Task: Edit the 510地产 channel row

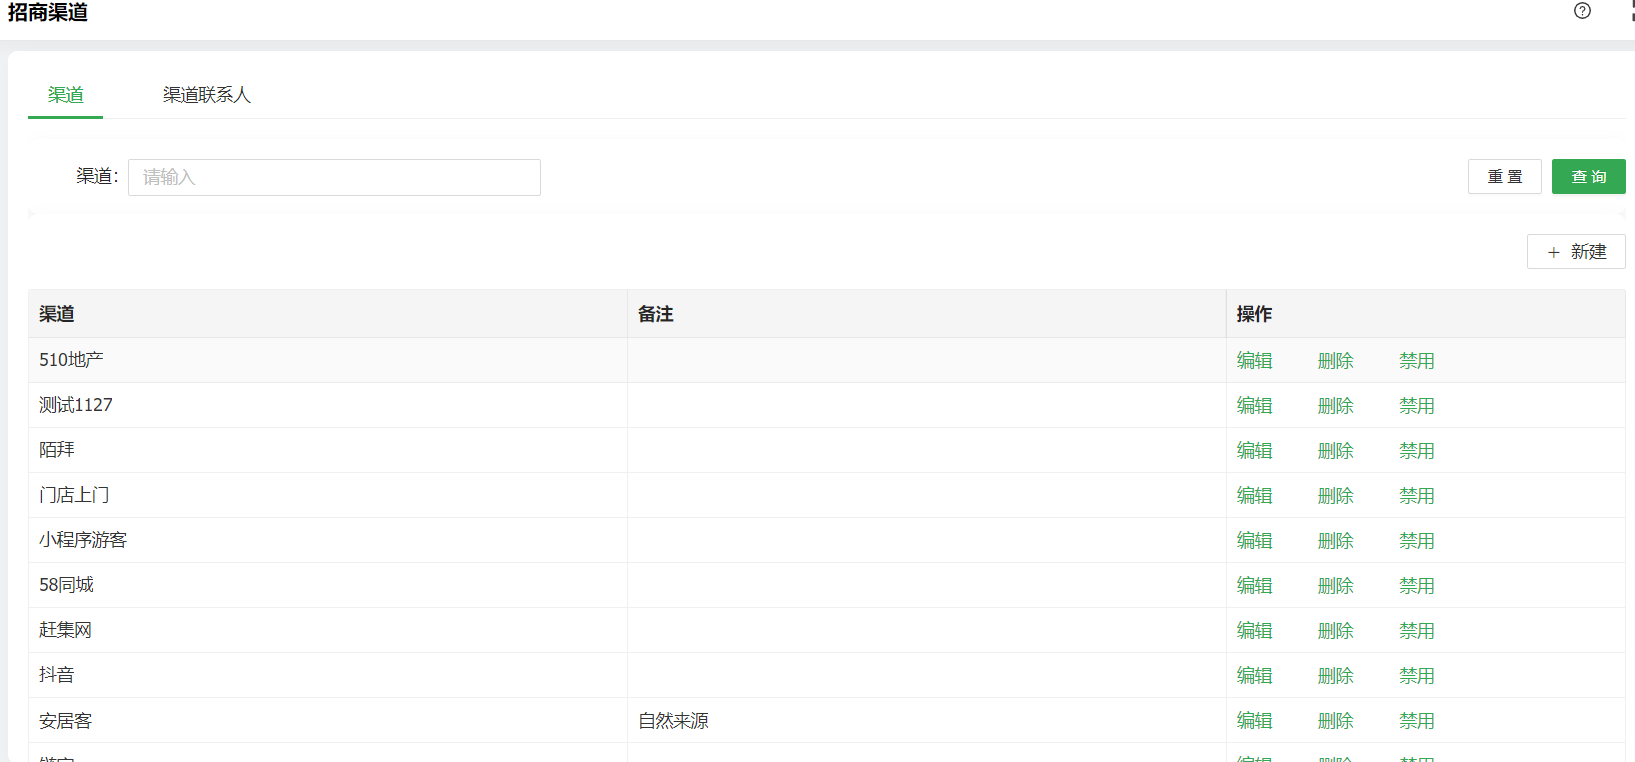Action: tap(1254, 361)
